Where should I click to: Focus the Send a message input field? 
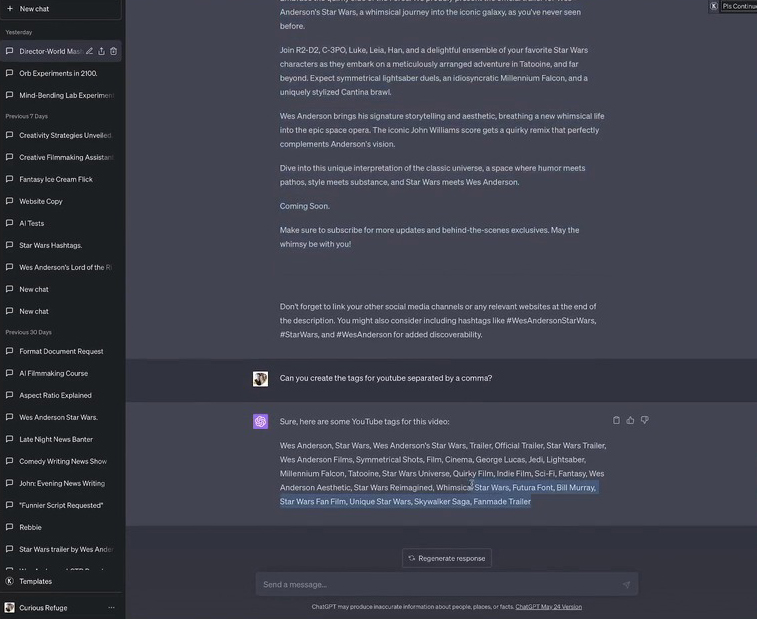pos(447,584)
